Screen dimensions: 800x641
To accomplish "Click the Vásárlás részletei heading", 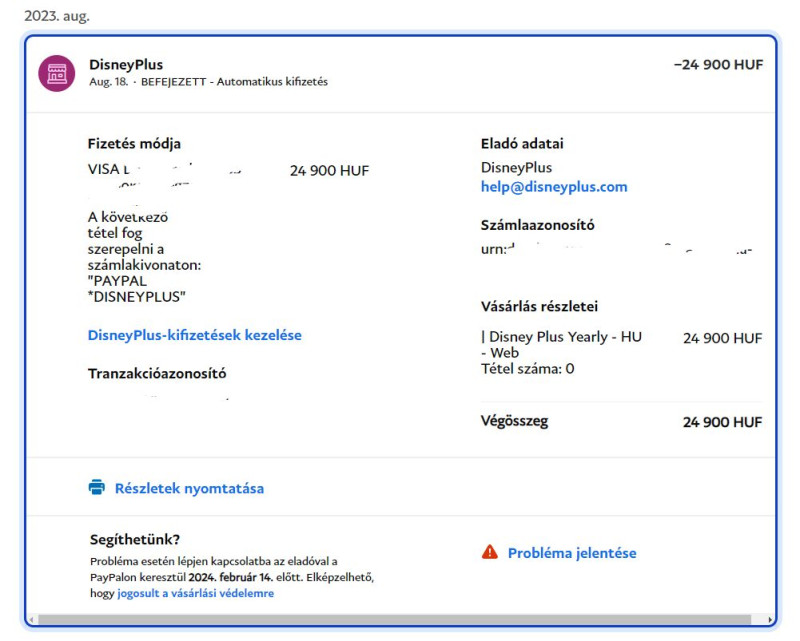I will click(x=539, y=306).
